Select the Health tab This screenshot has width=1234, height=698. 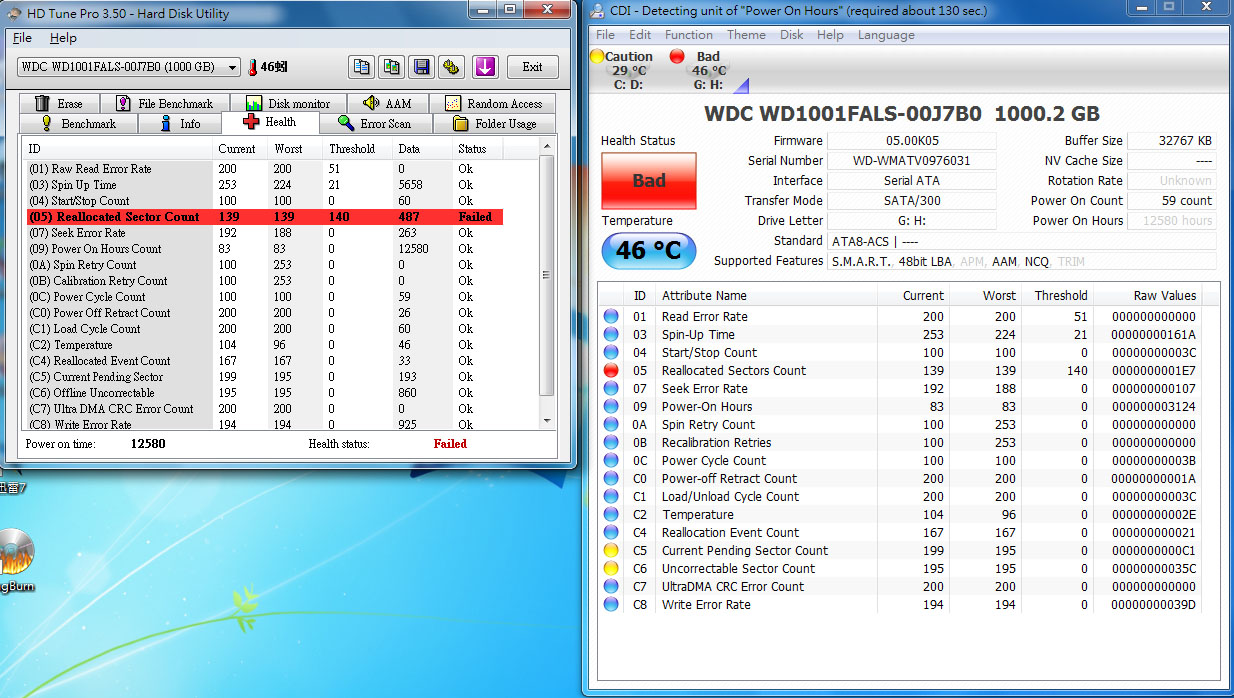[x=270, y=122]
